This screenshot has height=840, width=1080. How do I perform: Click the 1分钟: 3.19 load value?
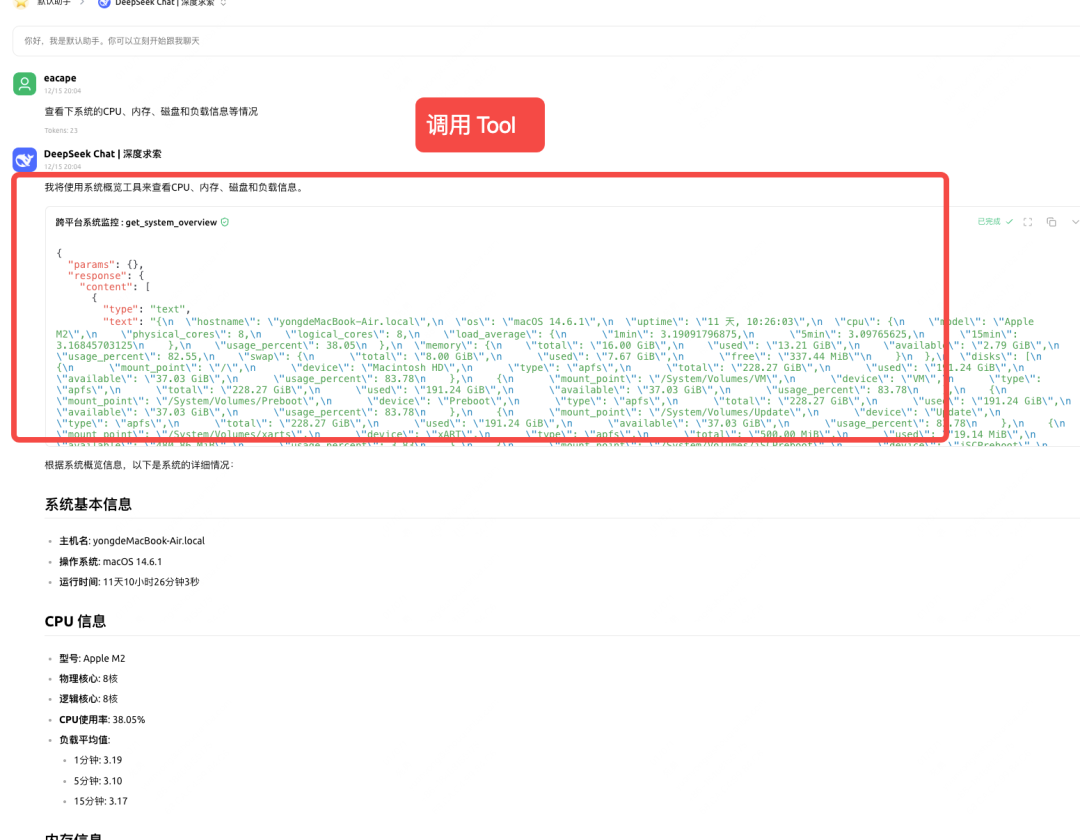[x=98, y=760]
